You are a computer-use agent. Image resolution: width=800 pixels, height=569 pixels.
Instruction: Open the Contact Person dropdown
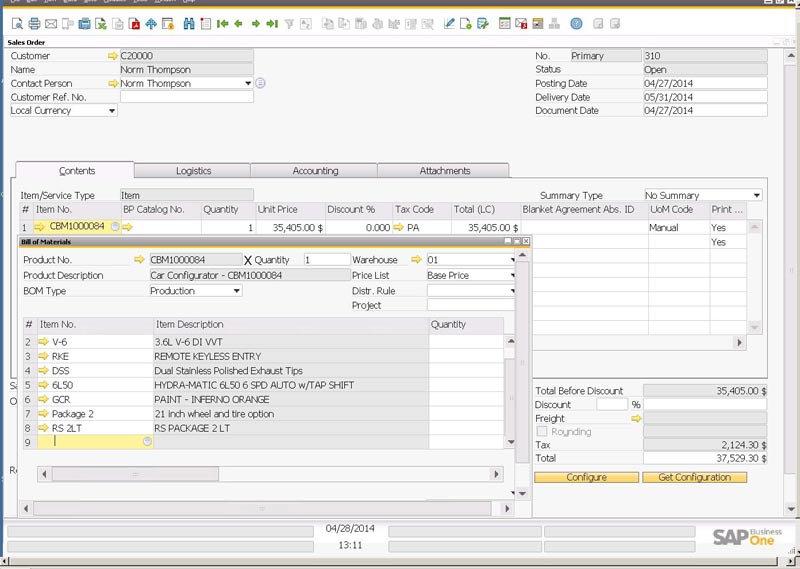click(x=248, y=83)
